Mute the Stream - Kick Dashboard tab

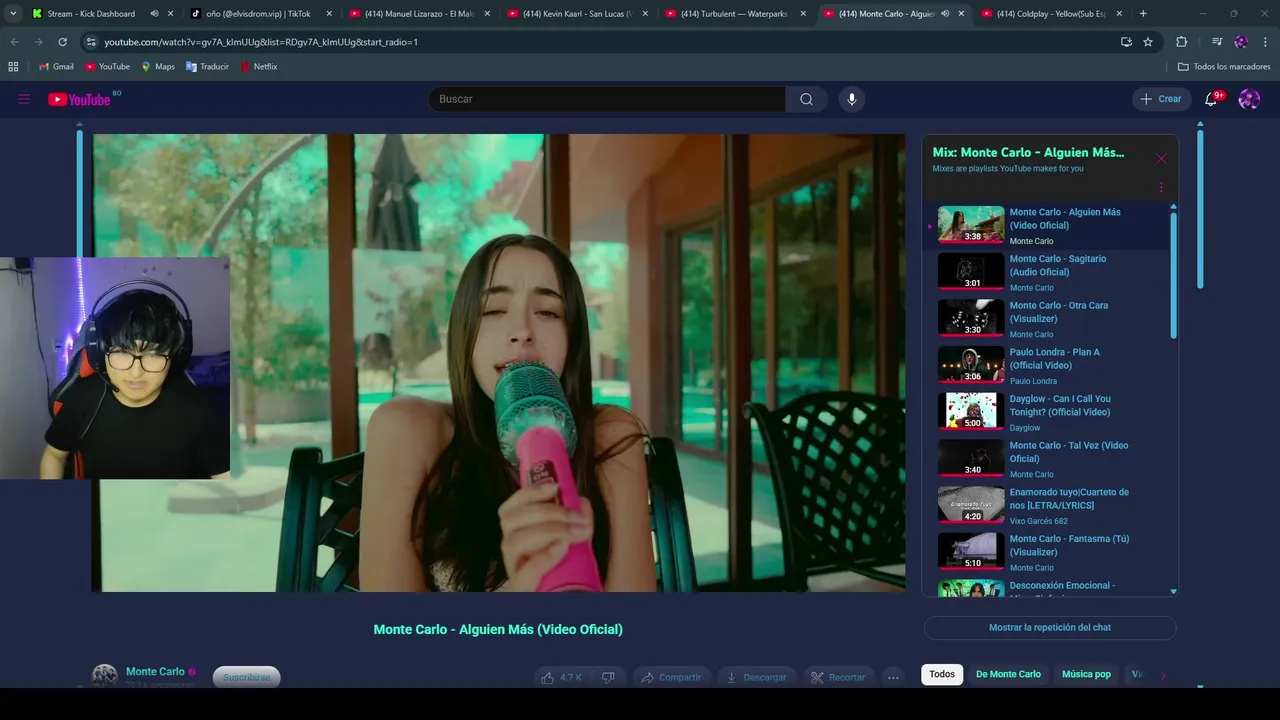(154, 14)
